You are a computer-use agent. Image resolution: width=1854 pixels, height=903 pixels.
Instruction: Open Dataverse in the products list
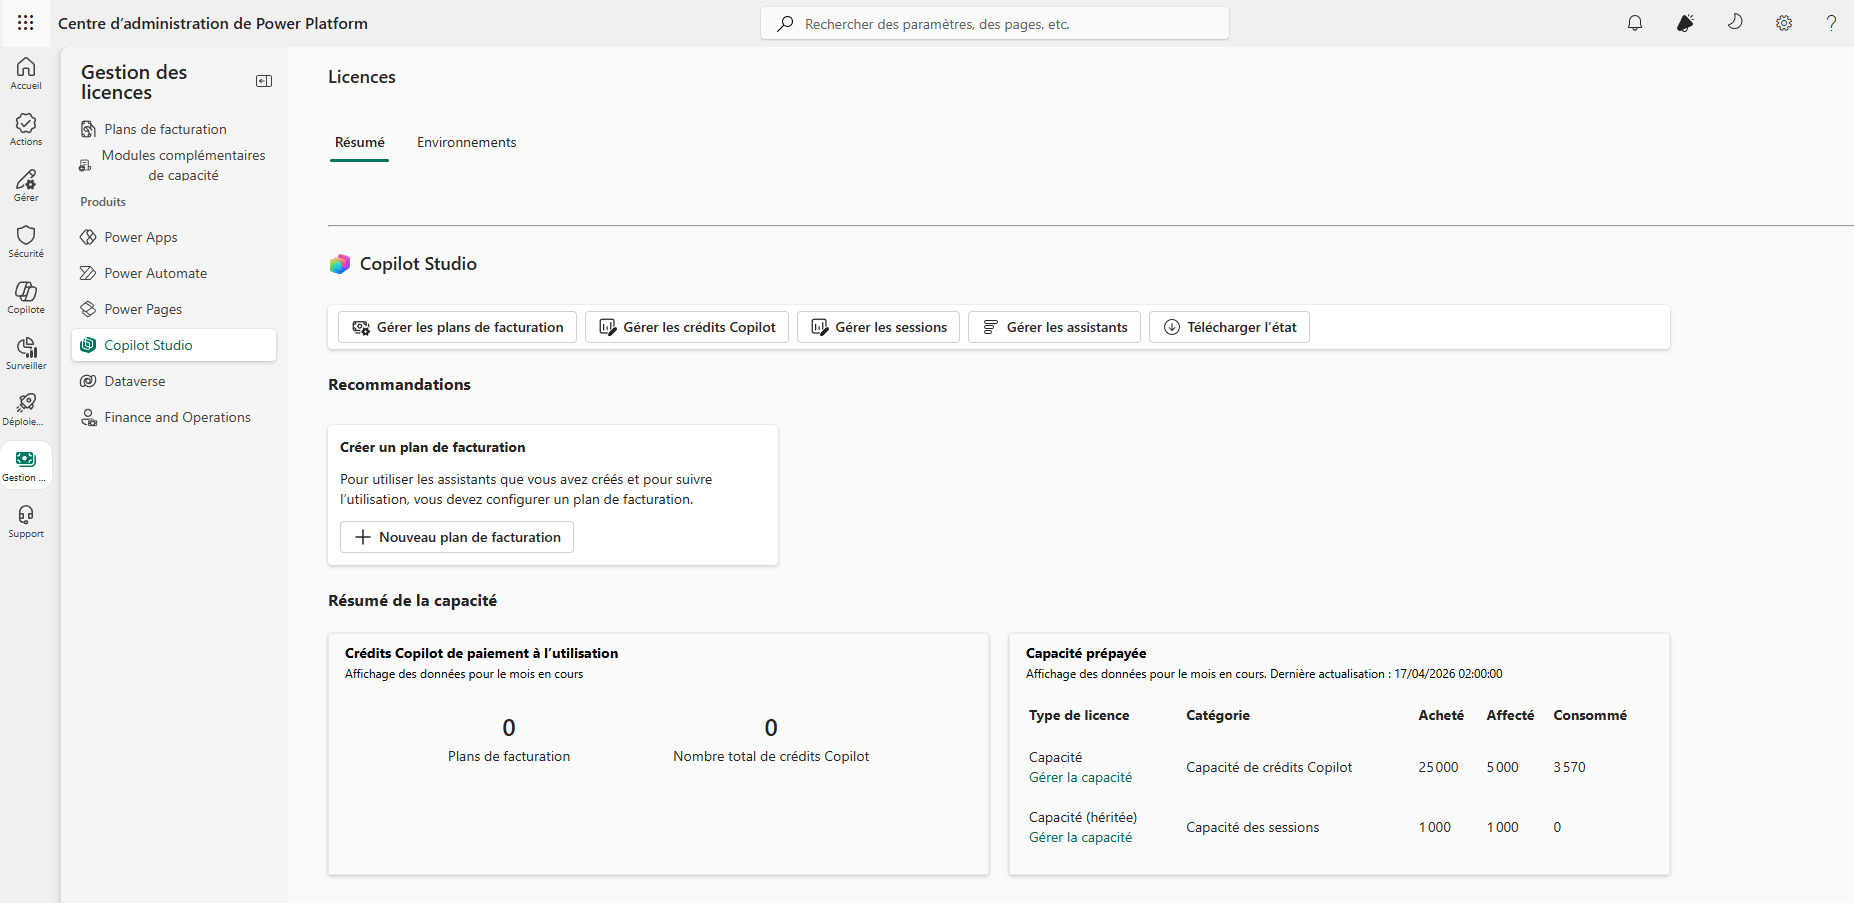click(135, 381)
